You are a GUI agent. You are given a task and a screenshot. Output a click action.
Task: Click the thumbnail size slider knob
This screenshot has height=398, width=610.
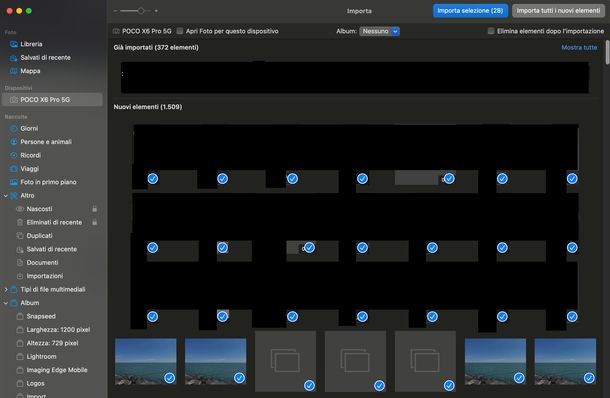(141, 11)
